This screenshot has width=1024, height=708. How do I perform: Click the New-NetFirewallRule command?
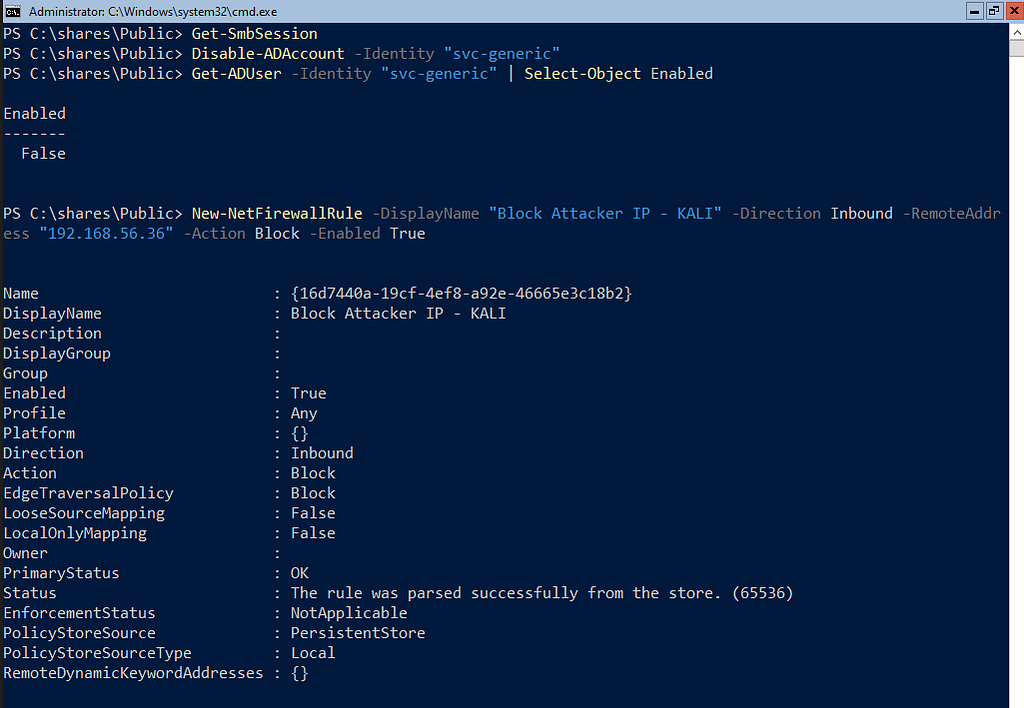(x=277, y=214)
